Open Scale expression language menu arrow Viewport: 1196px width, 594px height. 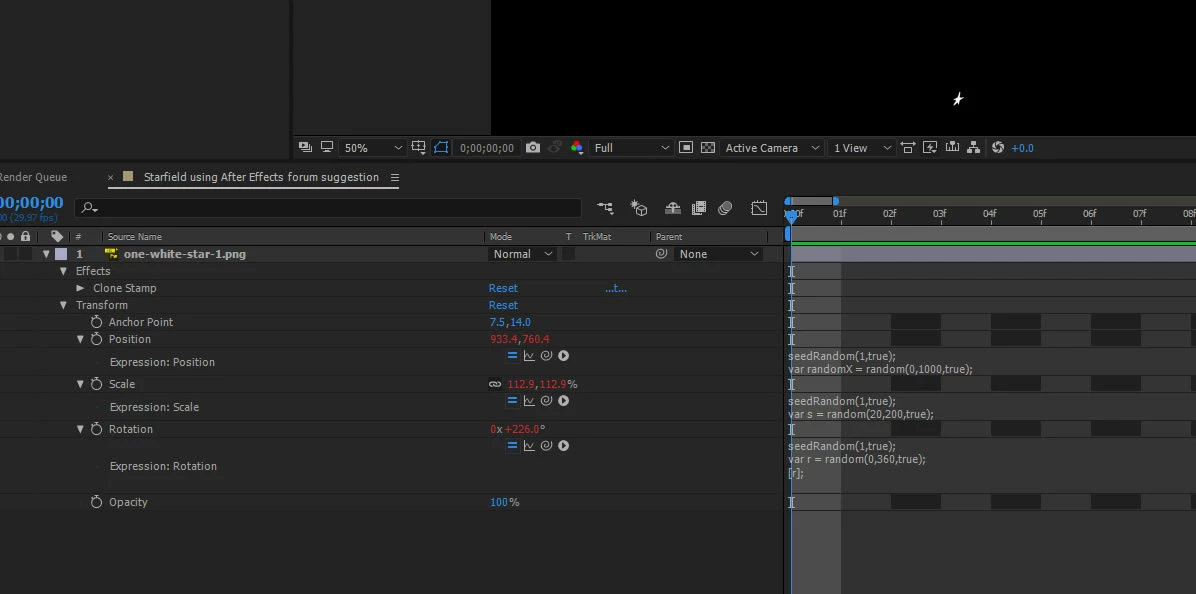pos(564,400)
